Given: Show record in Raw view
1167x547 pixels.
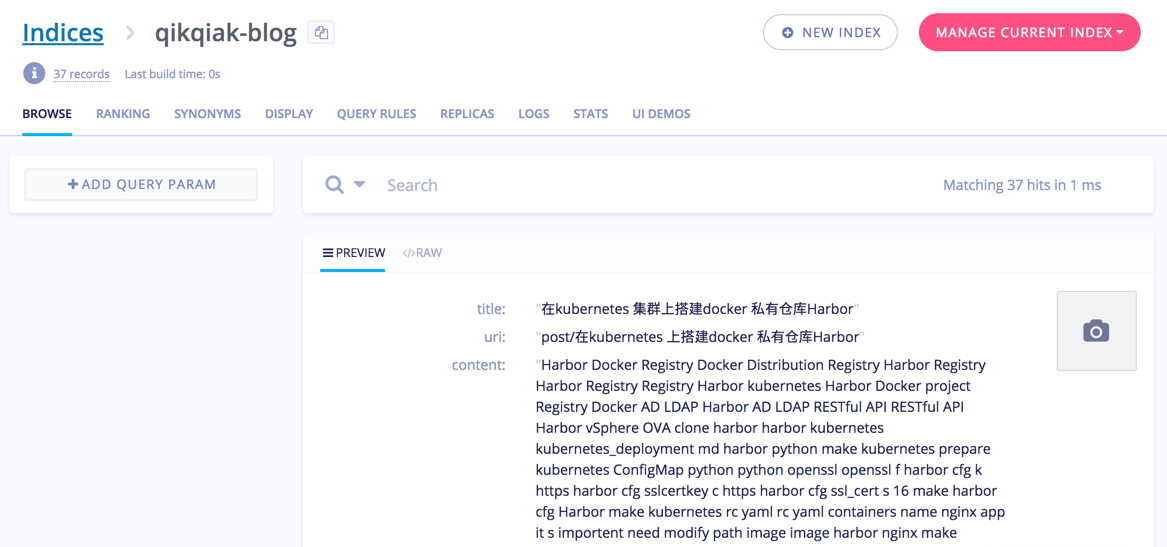Looking at the screenshot, I should pos(422,253).
